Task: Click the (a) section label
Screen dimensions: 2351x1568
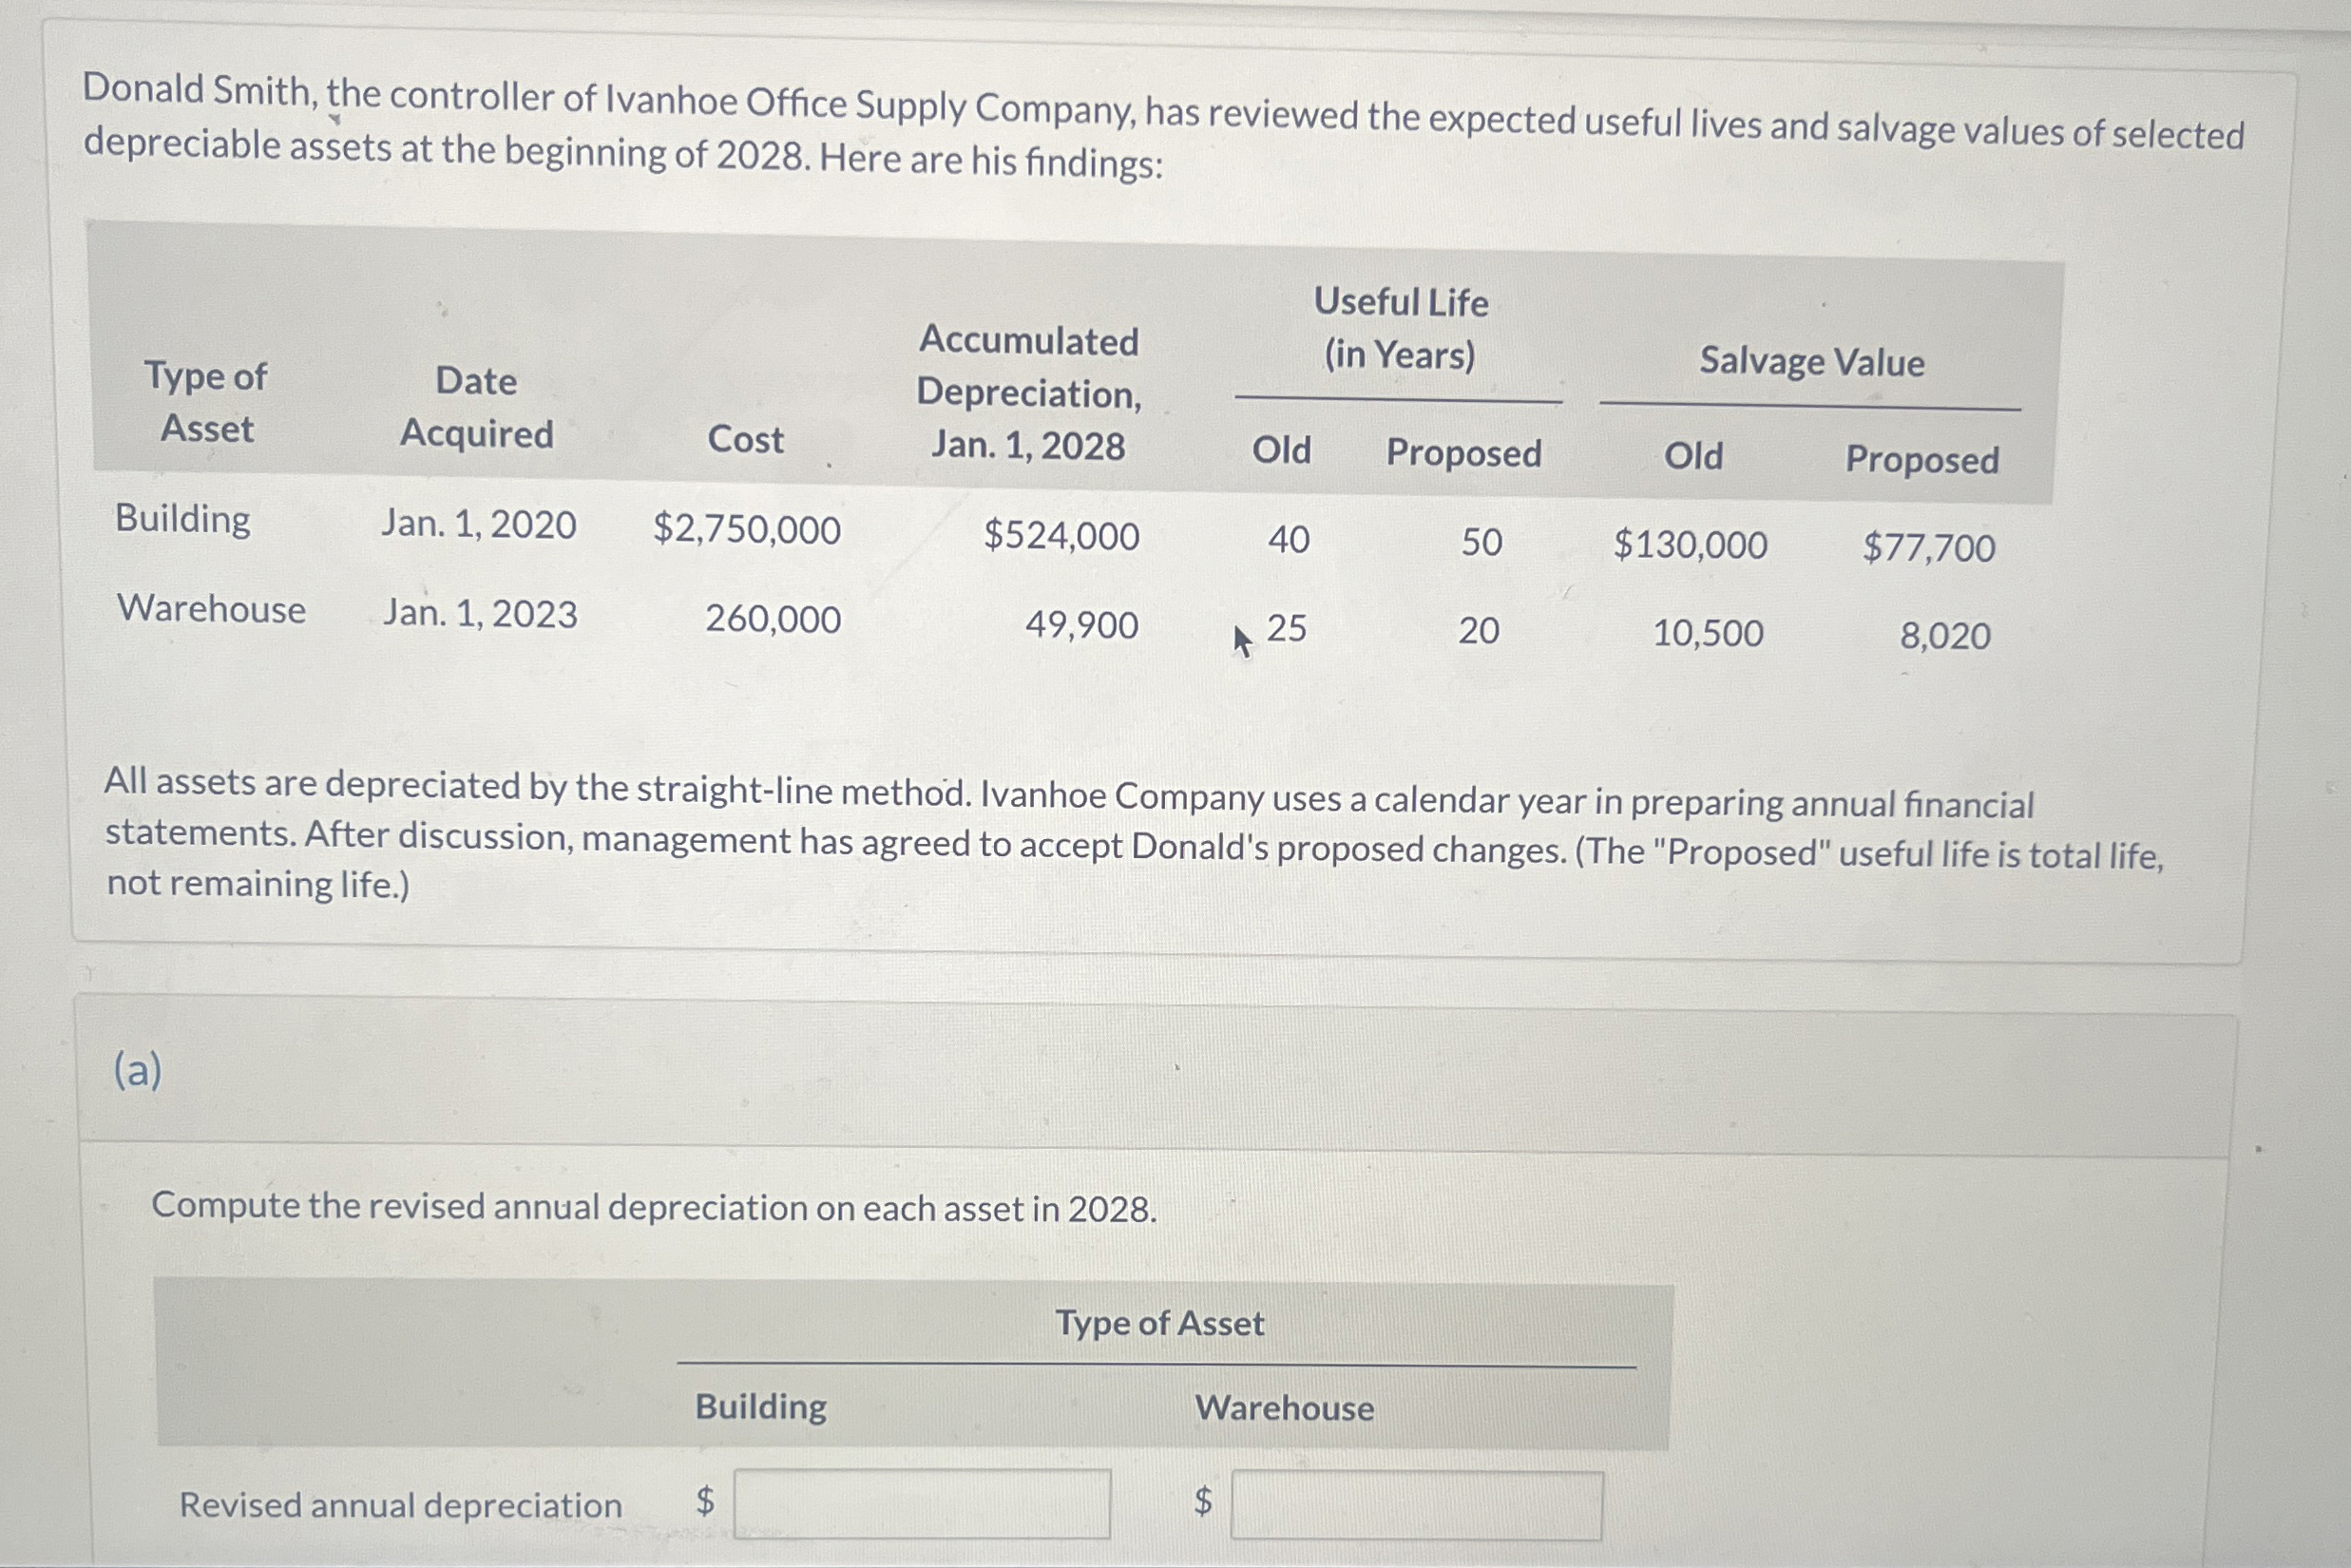Action: click(137, 1071)
